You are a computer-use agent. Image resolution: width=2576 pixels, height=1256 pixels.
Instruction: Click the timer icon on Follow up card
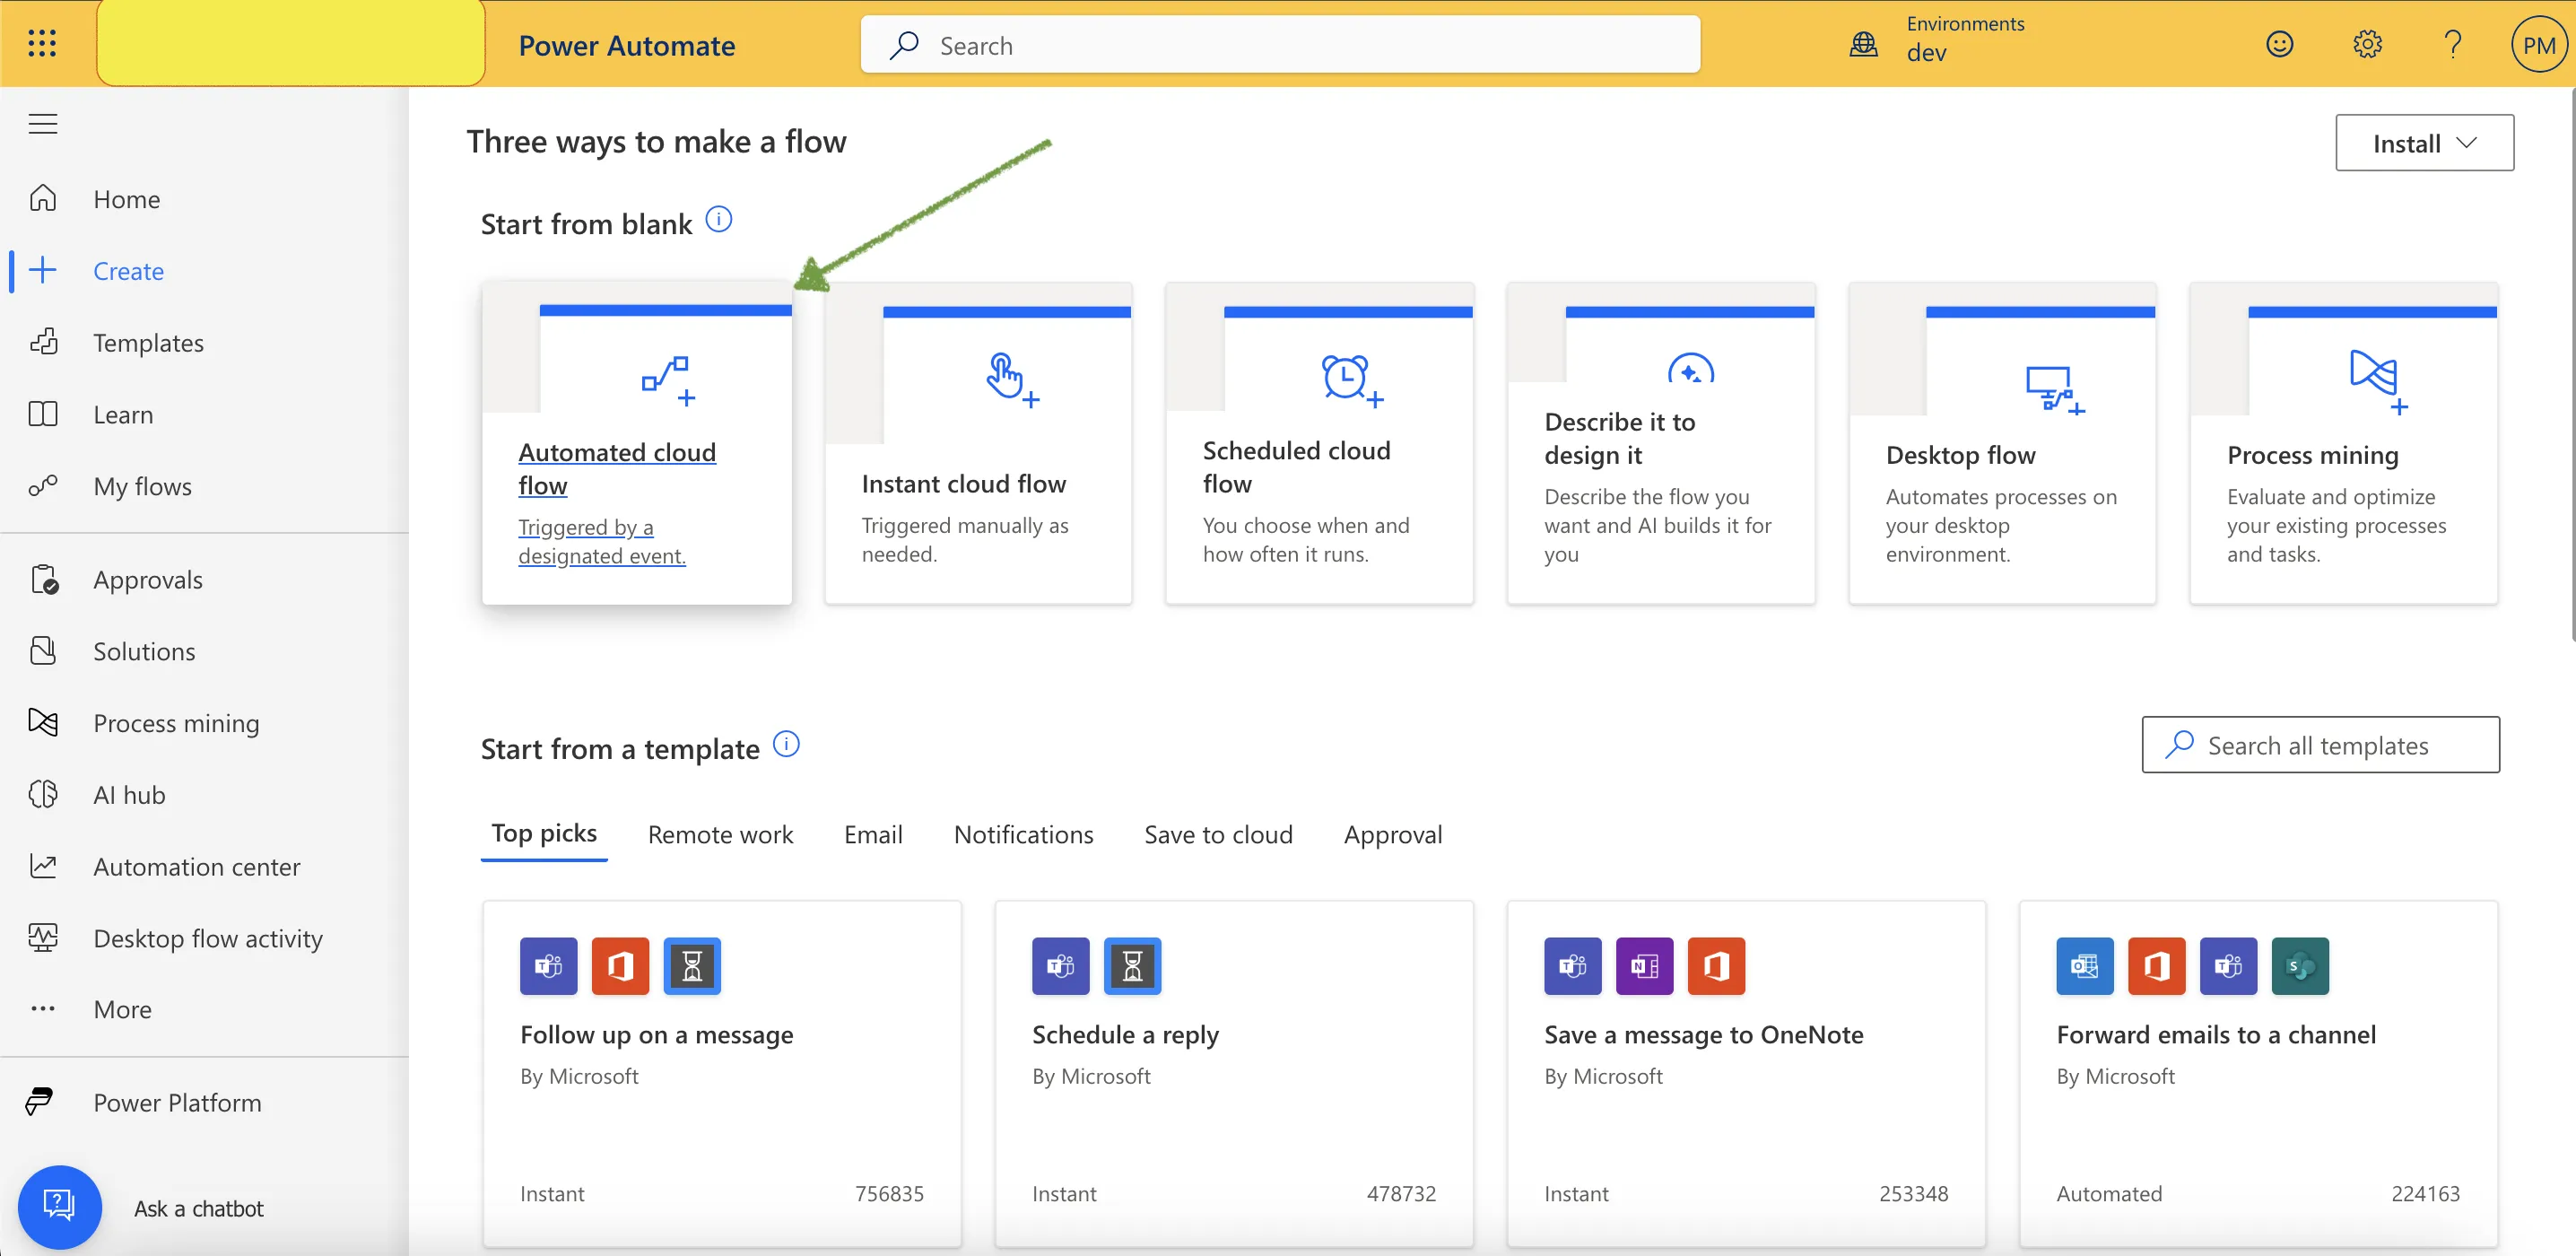[x=692, y=965]
